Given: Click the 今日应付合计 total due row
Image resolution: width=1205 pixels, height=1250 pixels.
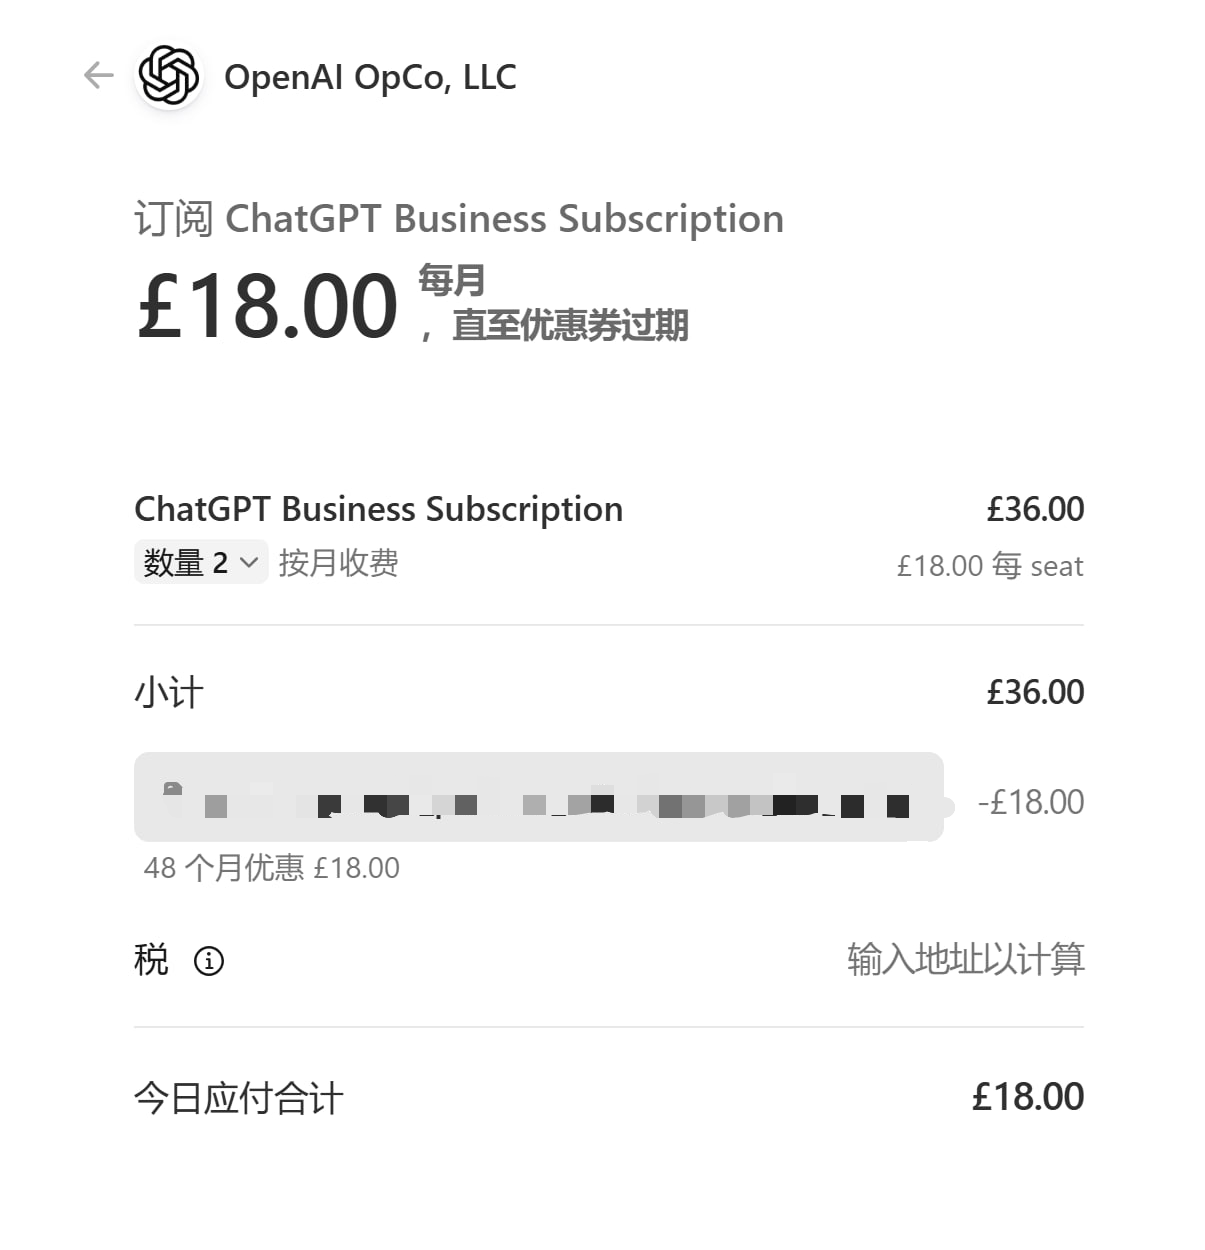Looking at the screenshot, I should [x=609, y=1097].
